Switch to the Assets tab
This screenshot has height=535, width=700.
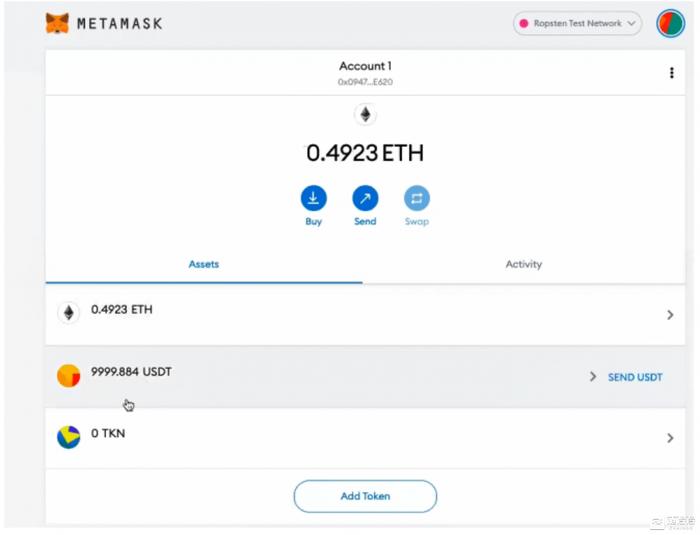point(204,264)
